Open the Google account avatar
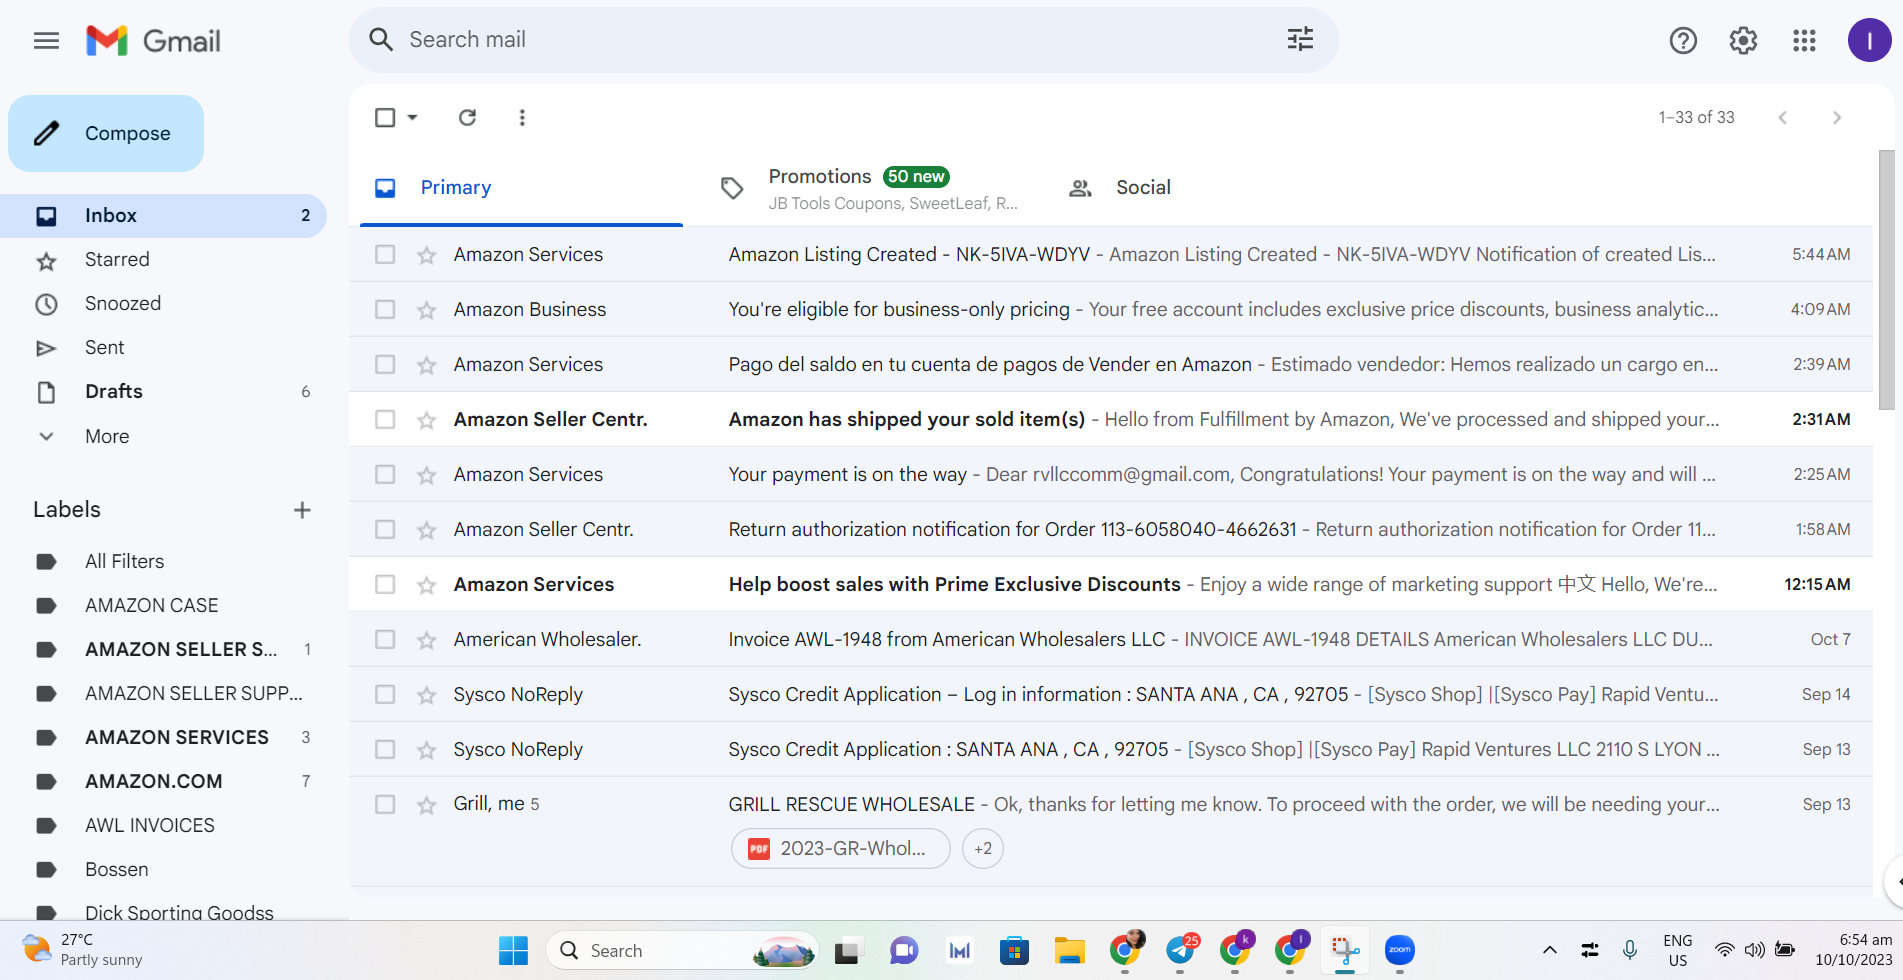 tap(1869, 40)
